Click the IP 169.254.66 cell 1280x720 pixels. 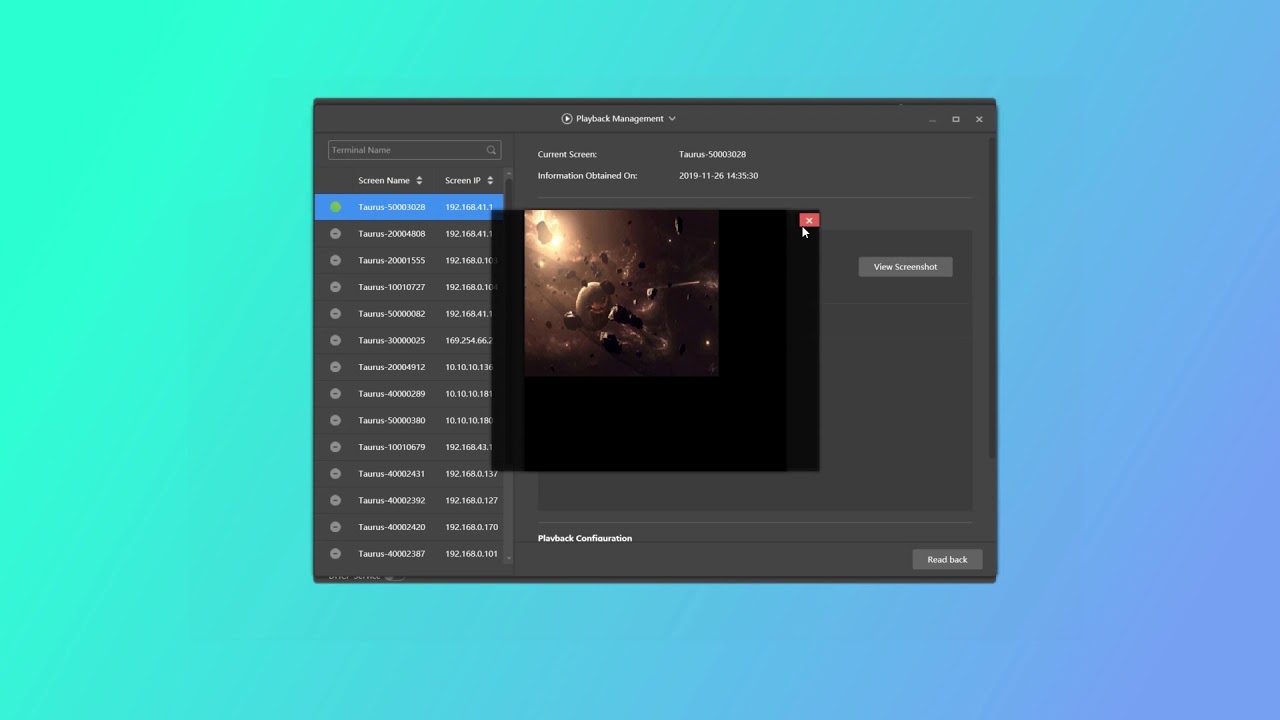click(x=469, y=340)
